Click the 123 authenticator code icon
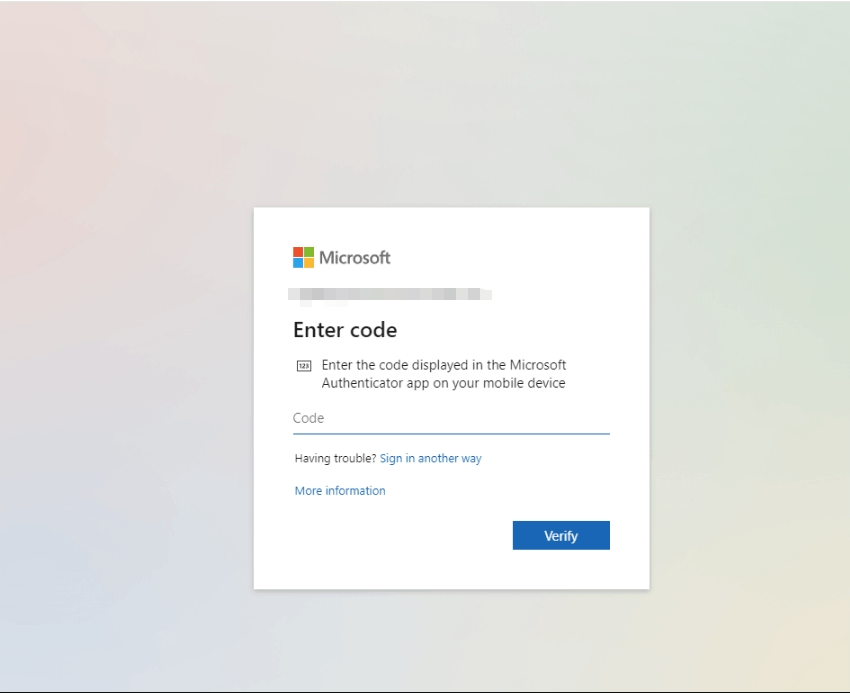 coord(304,366)
